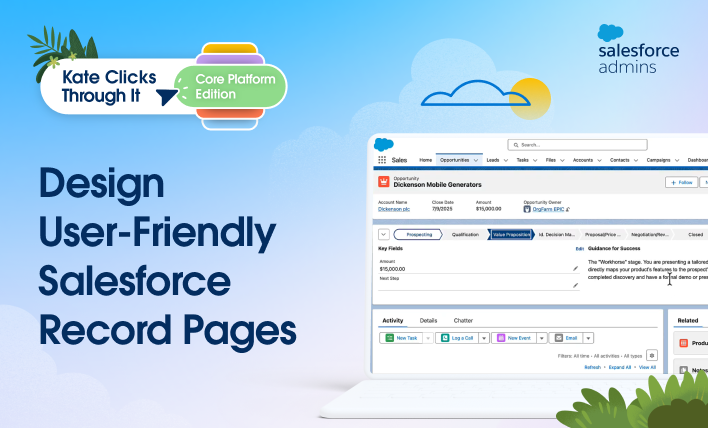
Task: Click the user avatar icon before OrgFarm EPIC
Action: [526, 209]
